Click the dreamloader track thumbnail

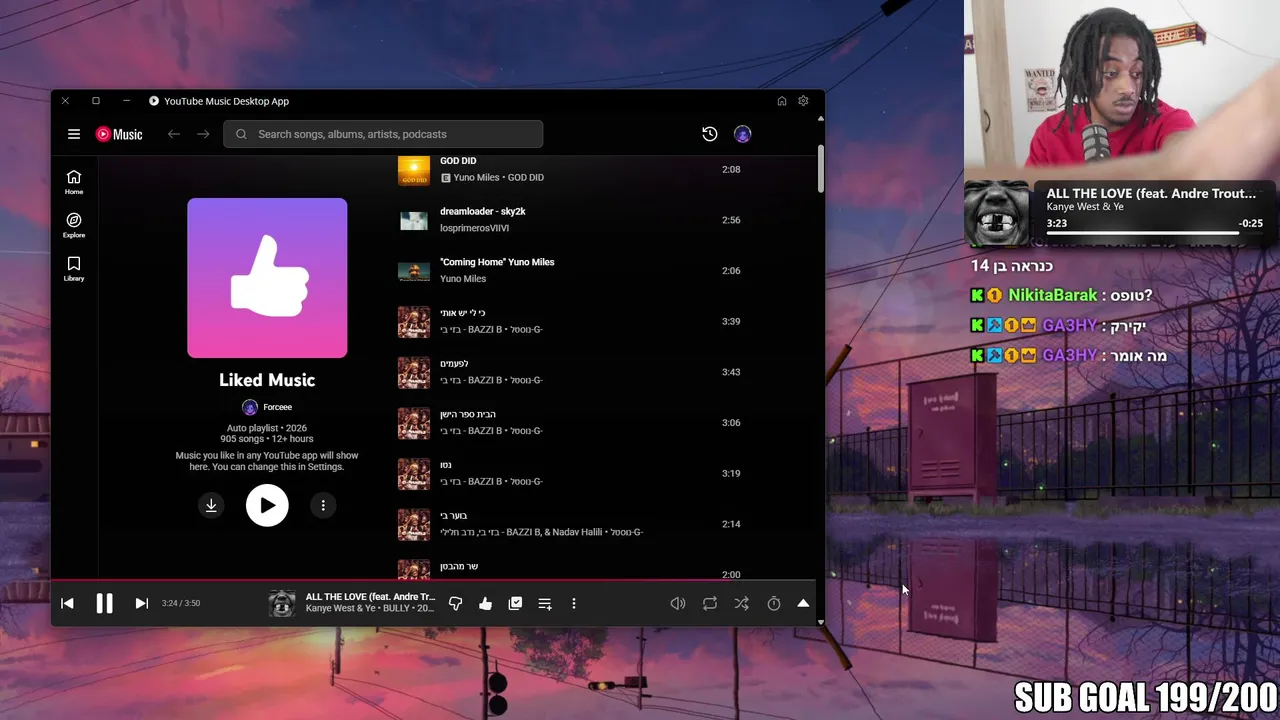click(414, 220)
